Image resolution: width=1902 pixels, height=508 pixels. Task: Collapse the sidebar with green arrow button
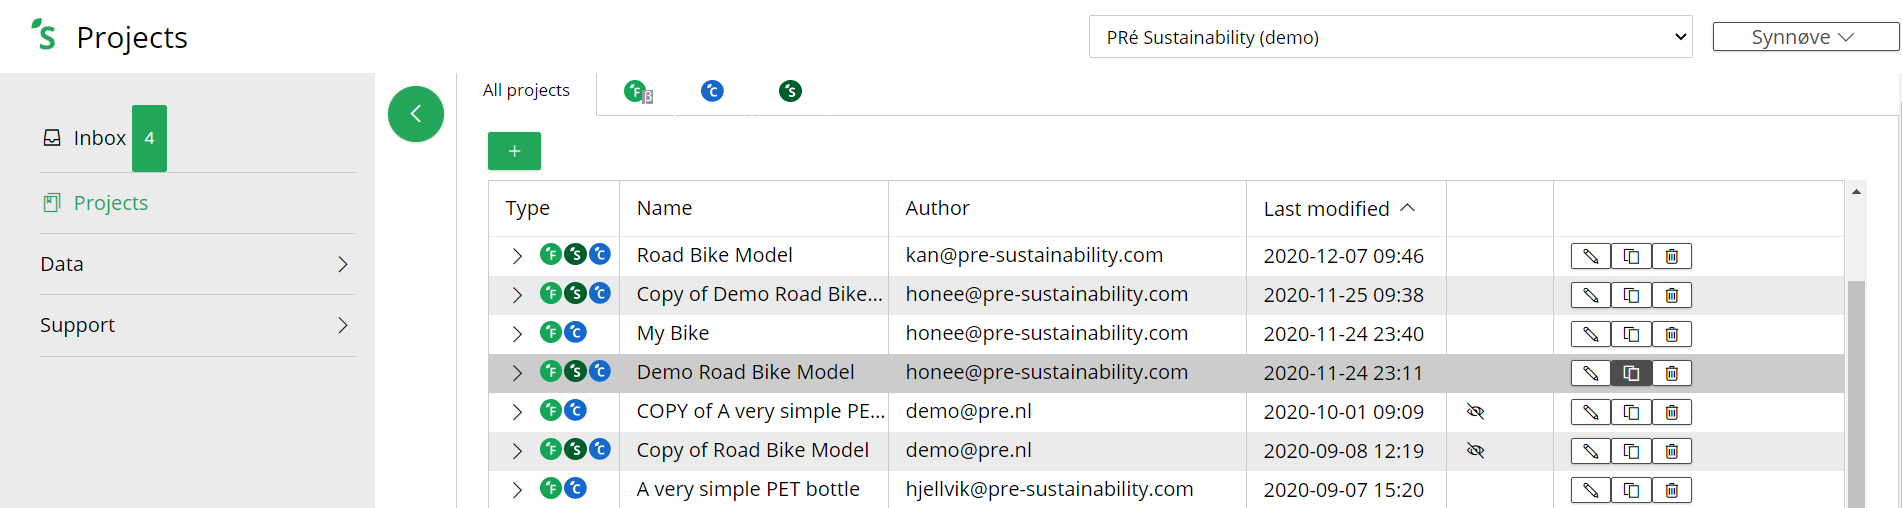[416, 114]
